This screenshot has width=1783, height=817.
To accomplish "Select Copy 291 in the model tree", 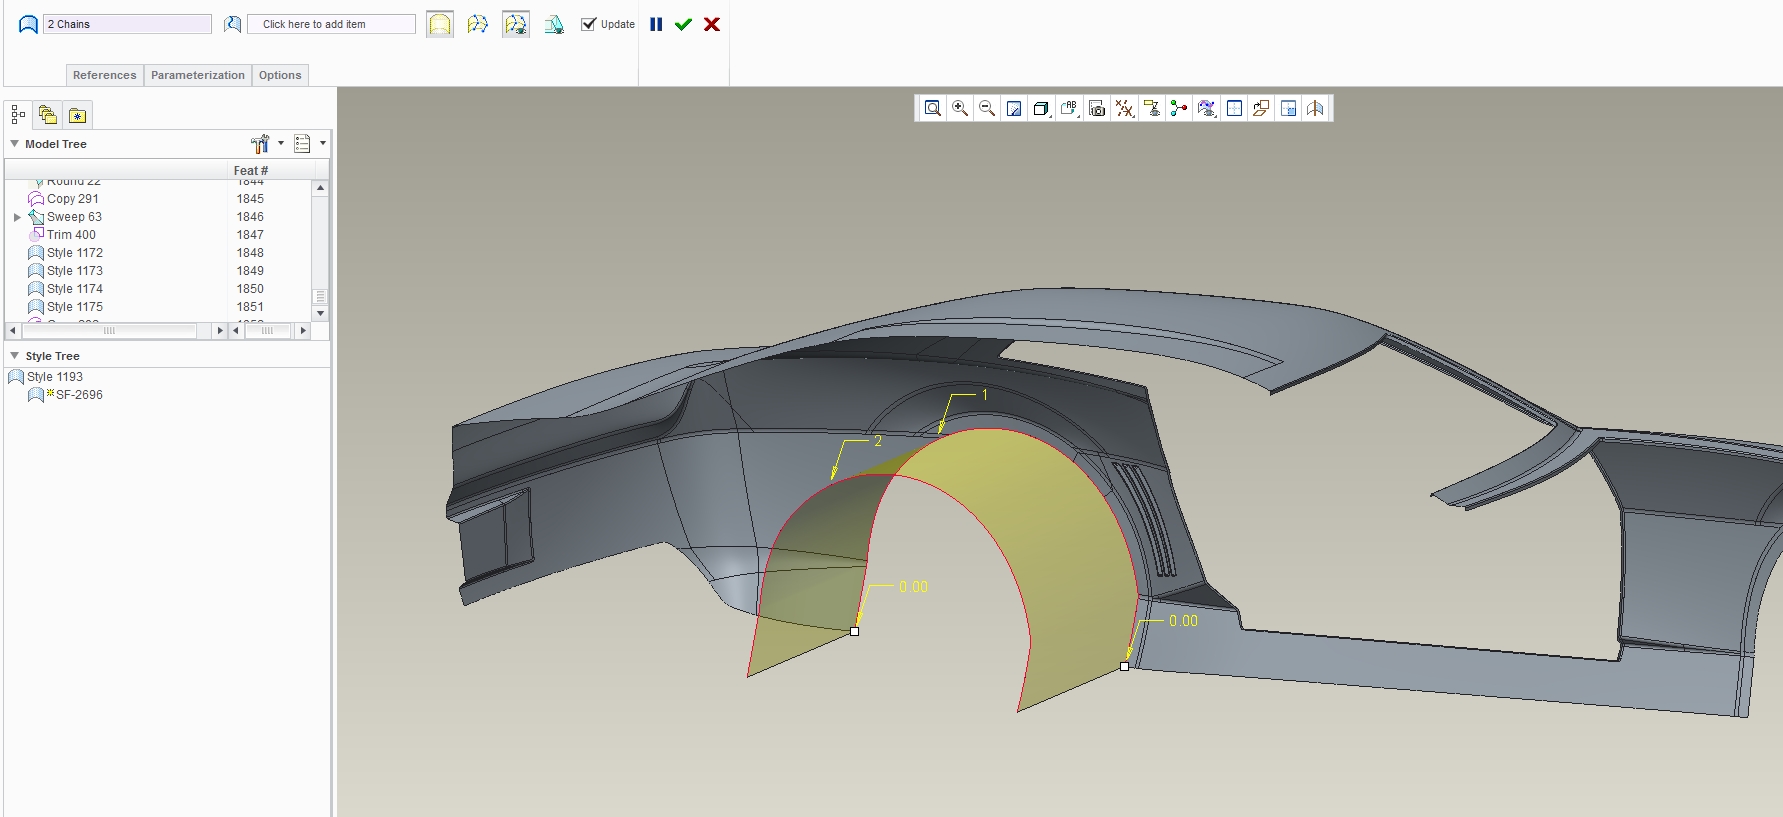I will [72, 199].
